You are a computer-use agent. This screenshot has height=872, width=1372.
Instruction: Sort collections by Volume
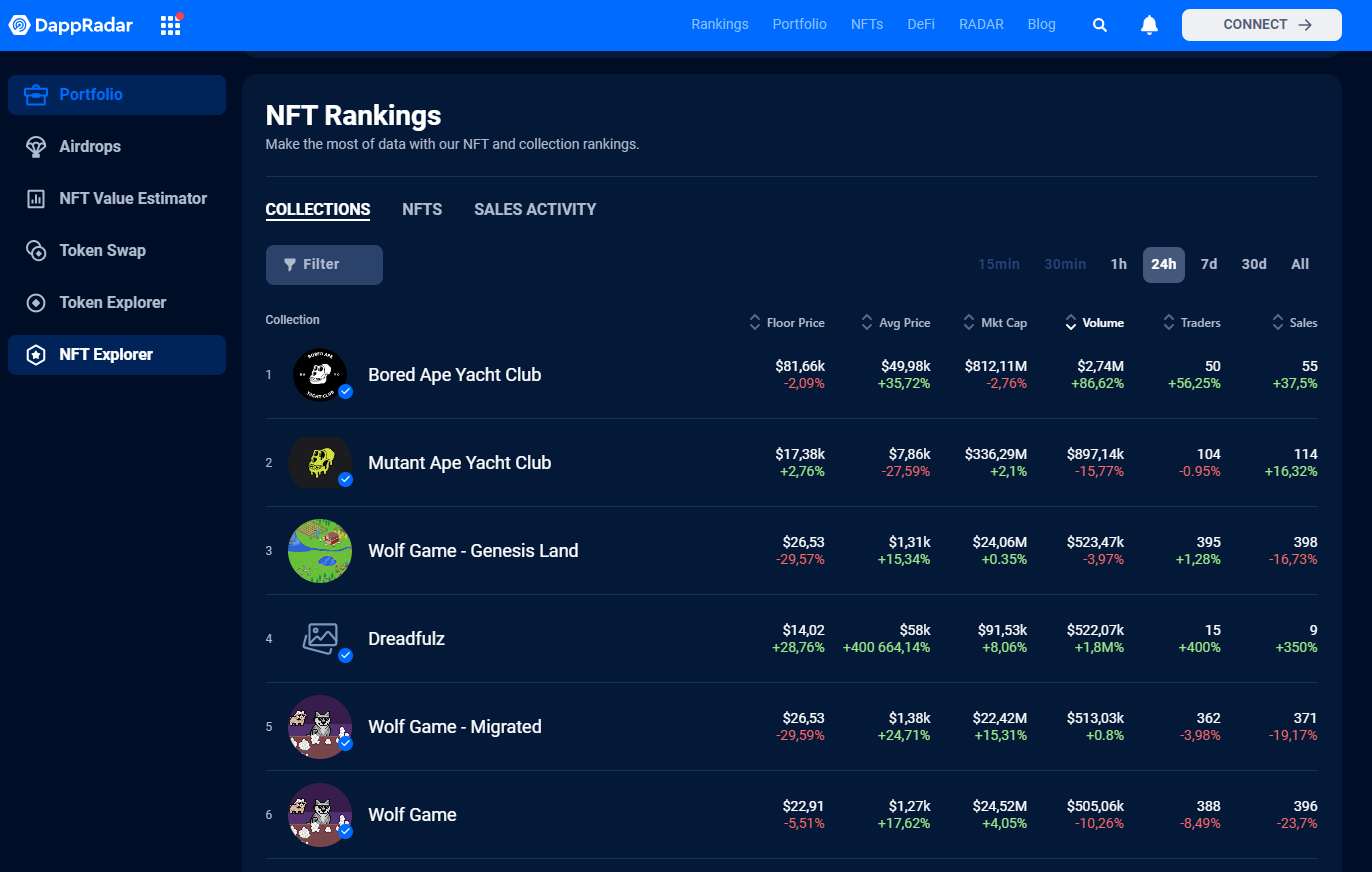tap(1094, 323)
